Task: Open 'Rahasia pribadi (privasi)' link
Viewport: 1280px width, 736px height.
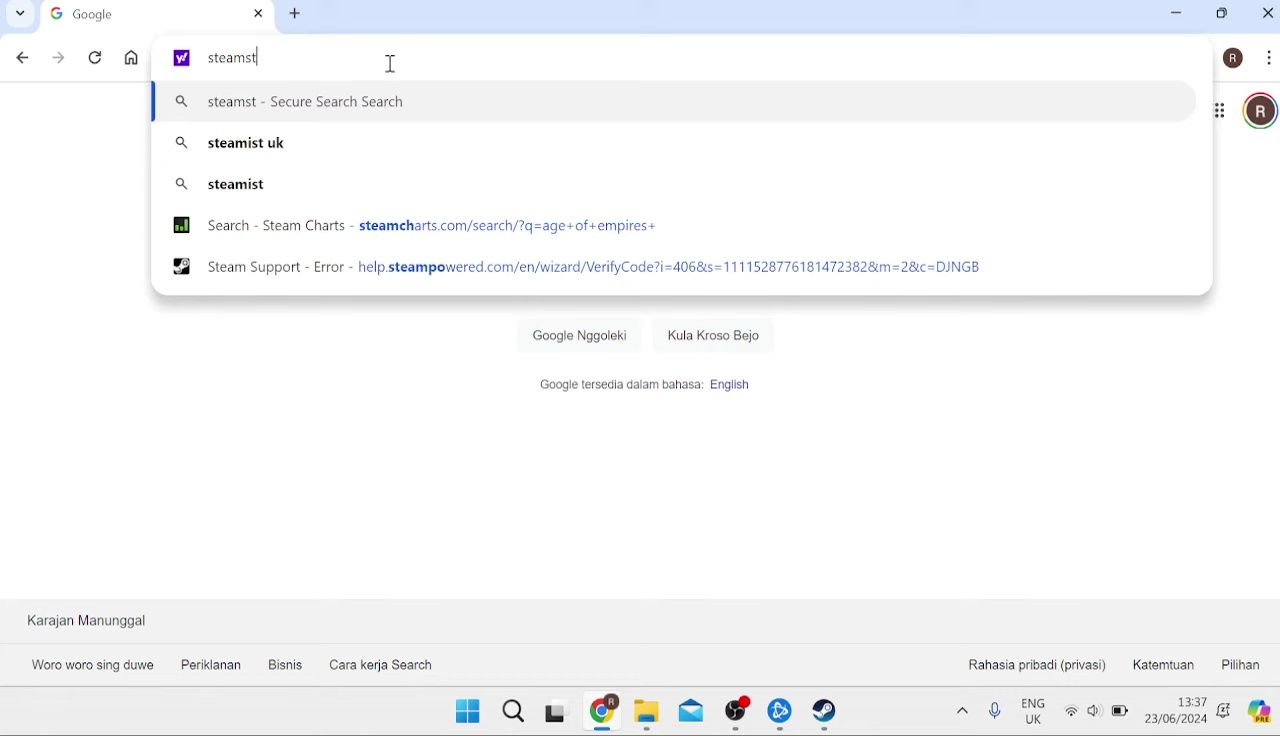Action: click(x=1037, y=665)
